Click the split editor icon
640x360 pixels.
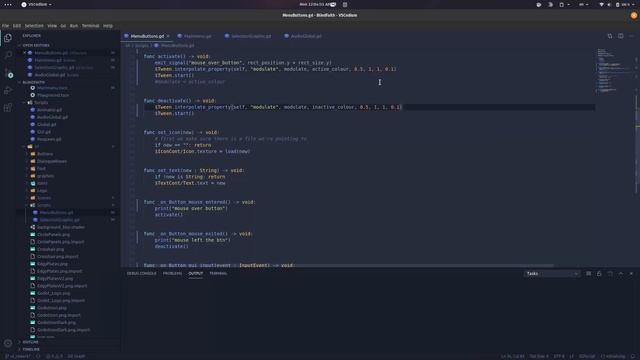620,36
